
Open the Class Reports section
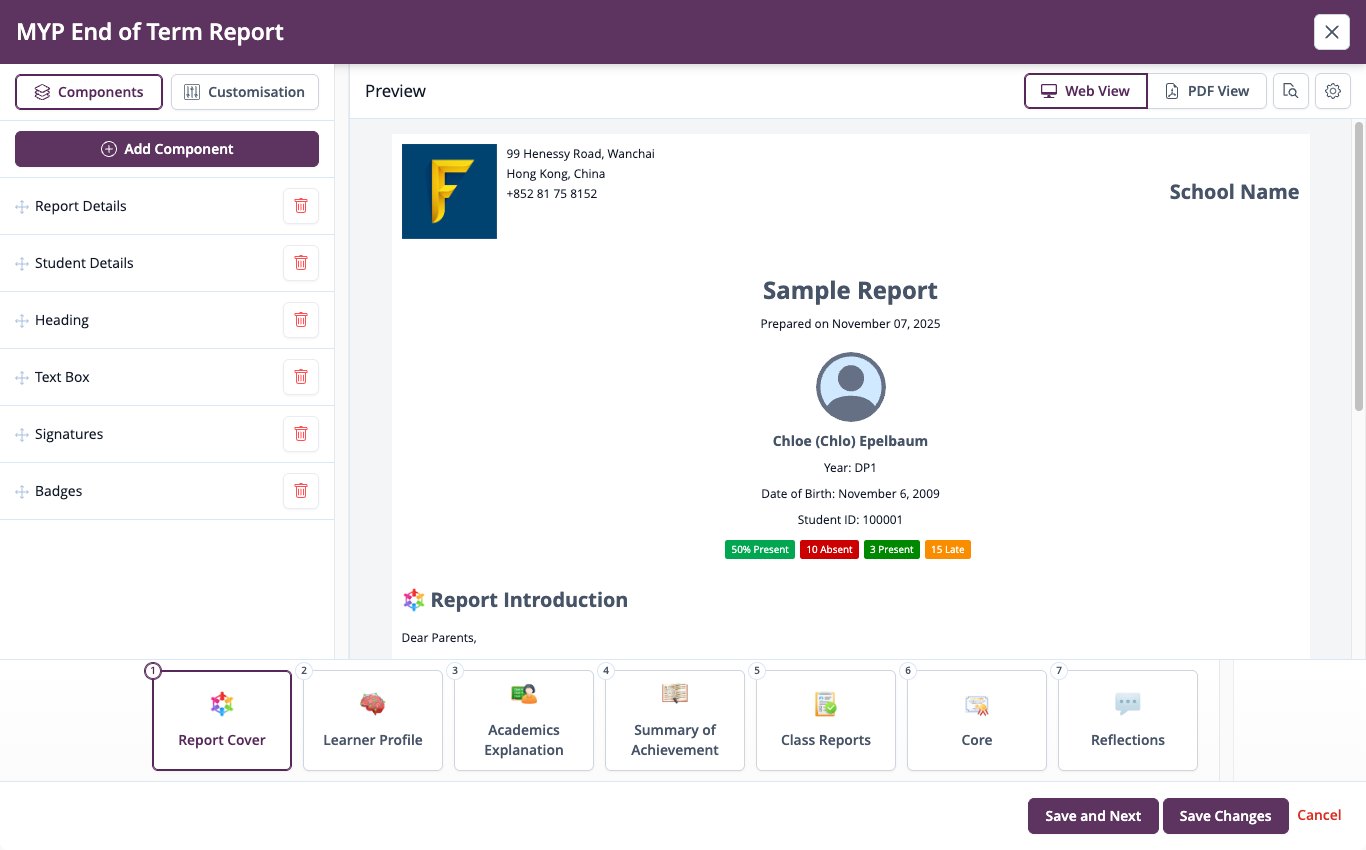point(826,720)
